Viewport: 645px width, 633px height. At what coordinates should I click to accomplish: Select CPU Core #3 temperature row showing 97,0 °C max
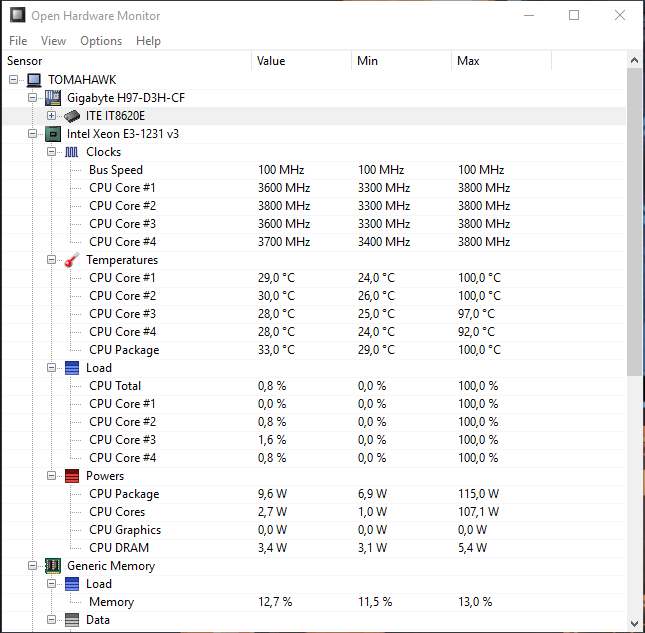315,314
